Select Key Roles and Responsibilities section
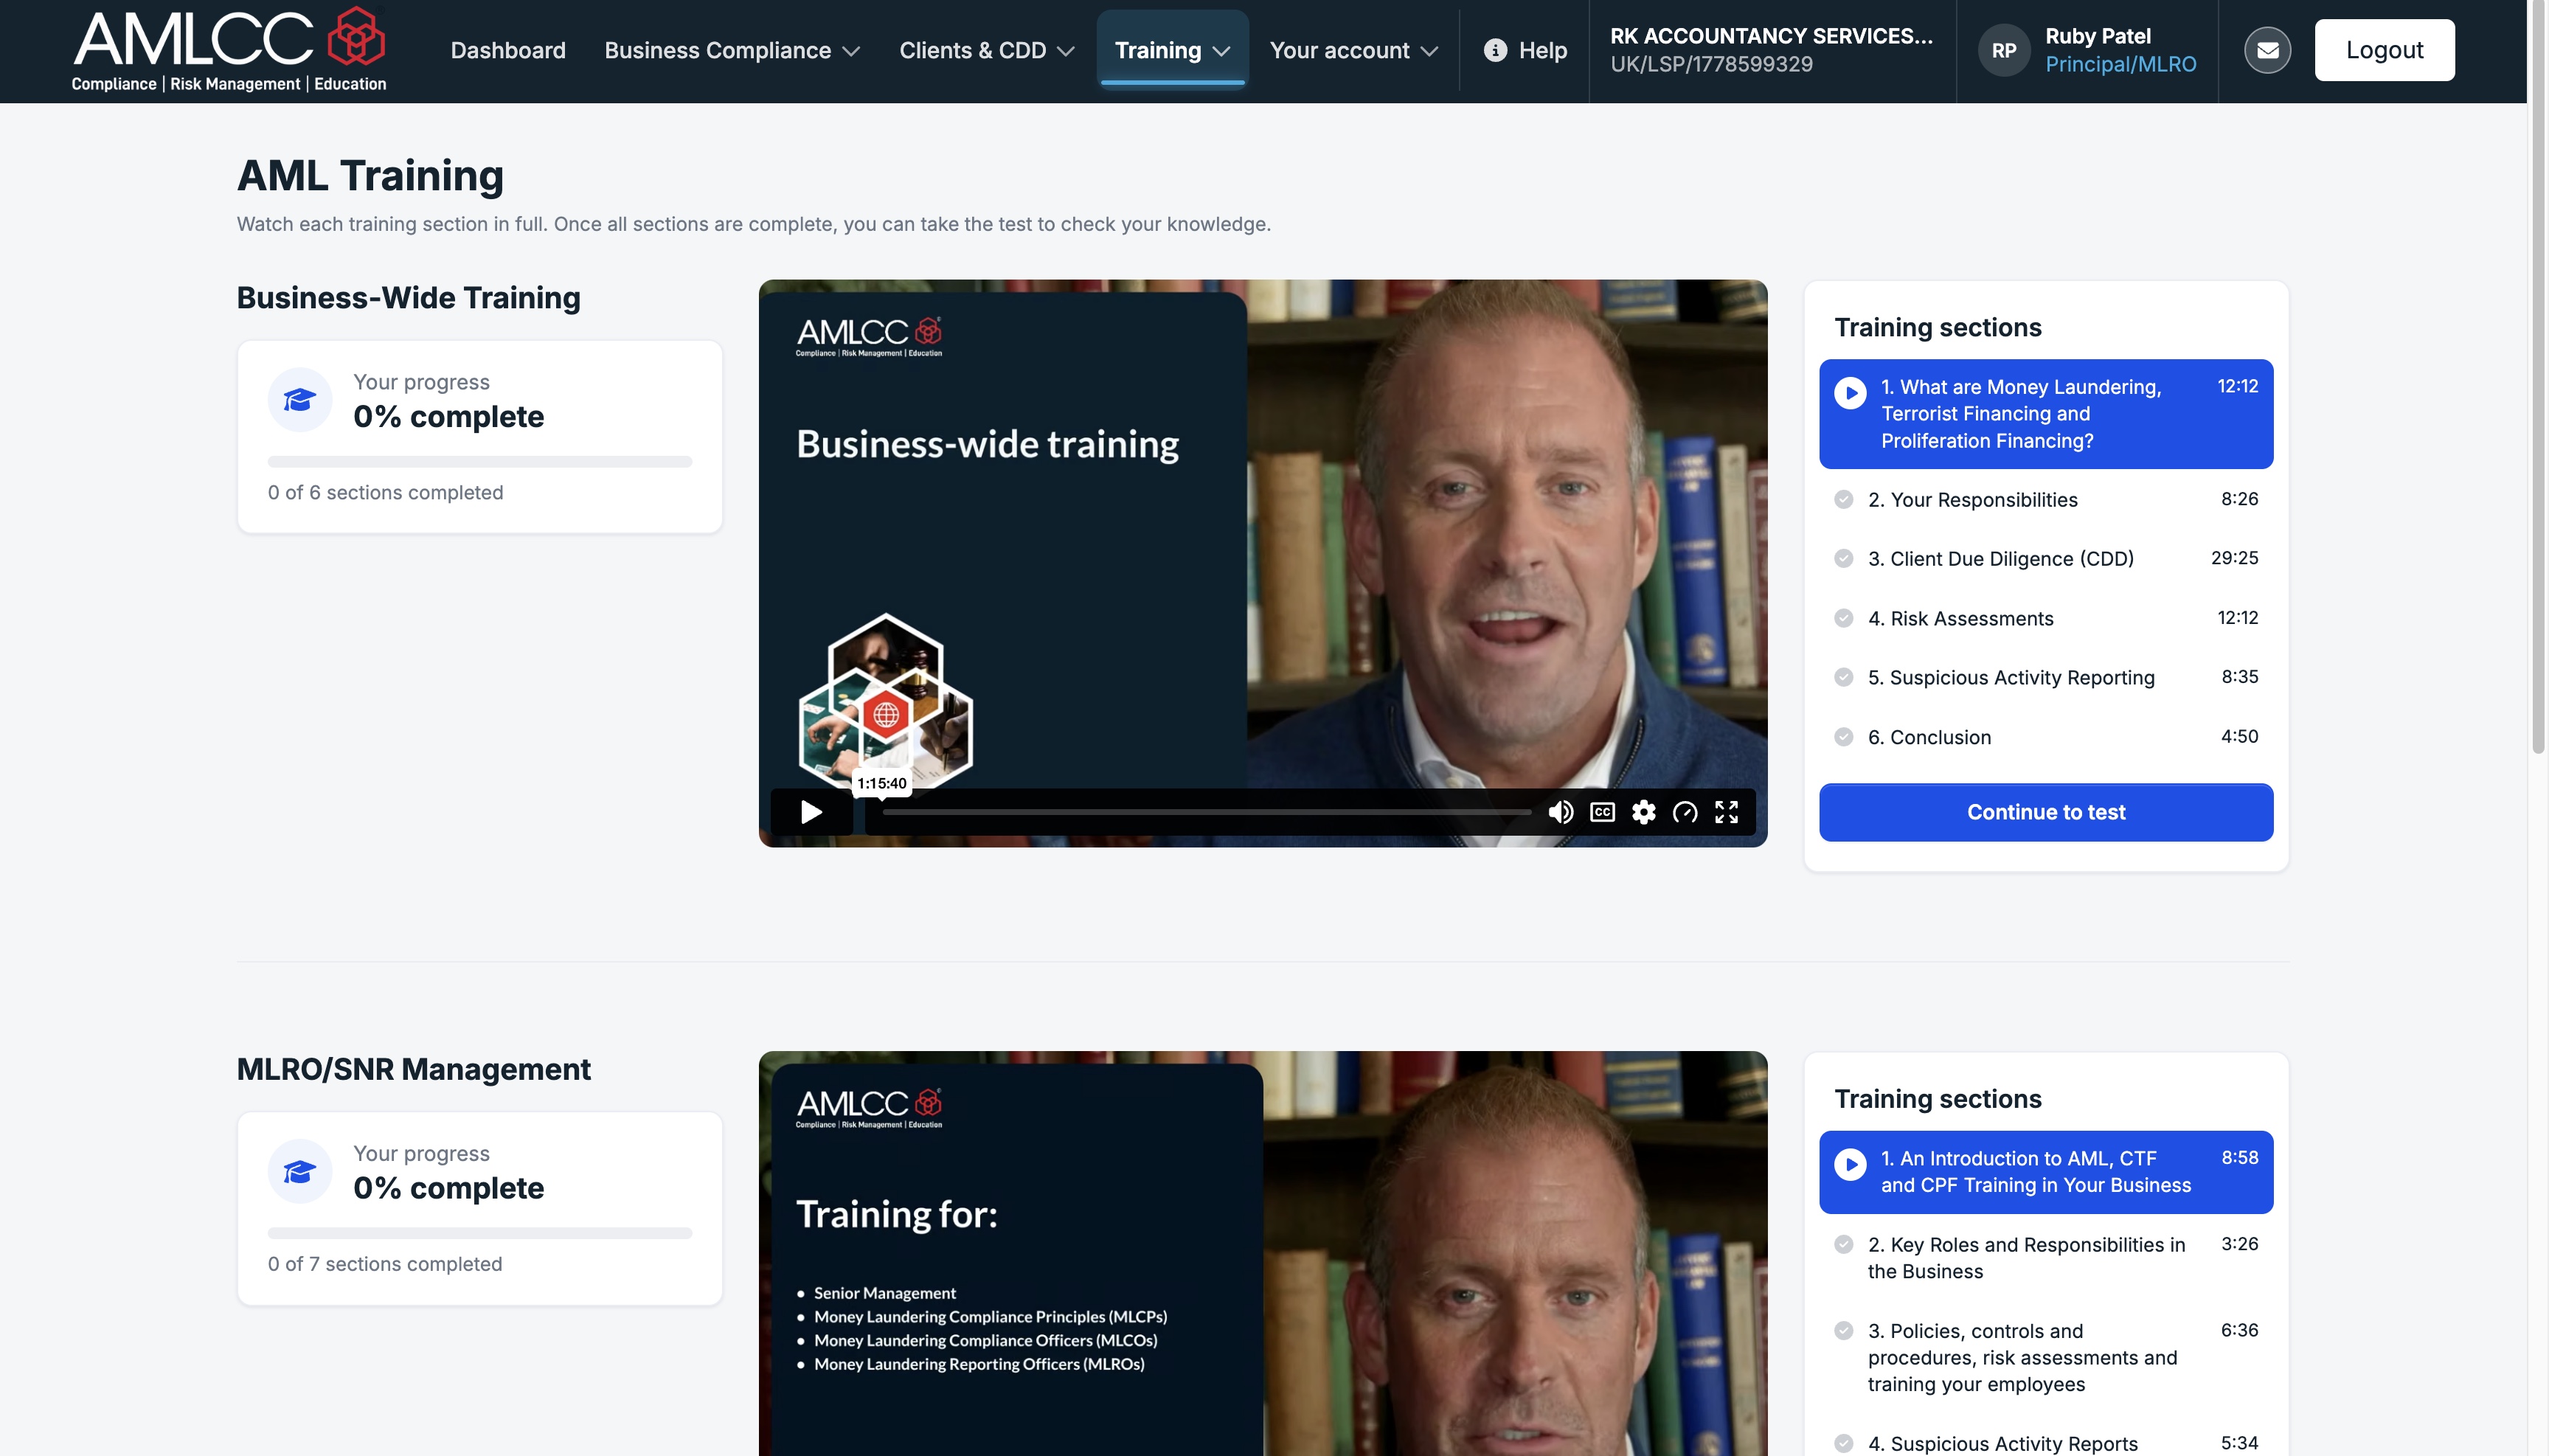The image size is (2549, 1456). (2045, 1258)
